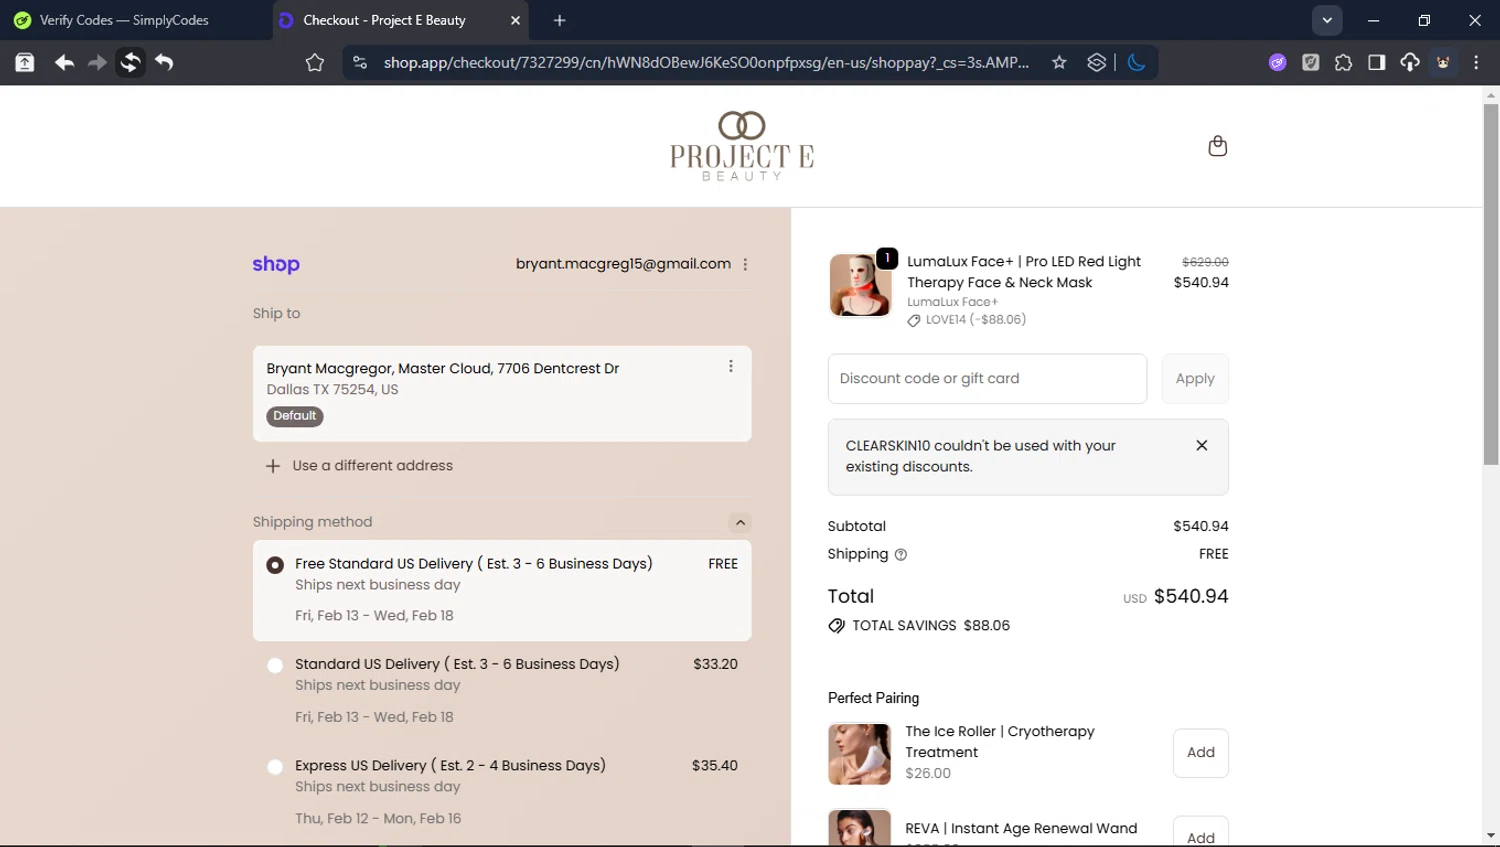Open a new browser tab
This screenshot has width=1500, height=847.
pos(559,20)
